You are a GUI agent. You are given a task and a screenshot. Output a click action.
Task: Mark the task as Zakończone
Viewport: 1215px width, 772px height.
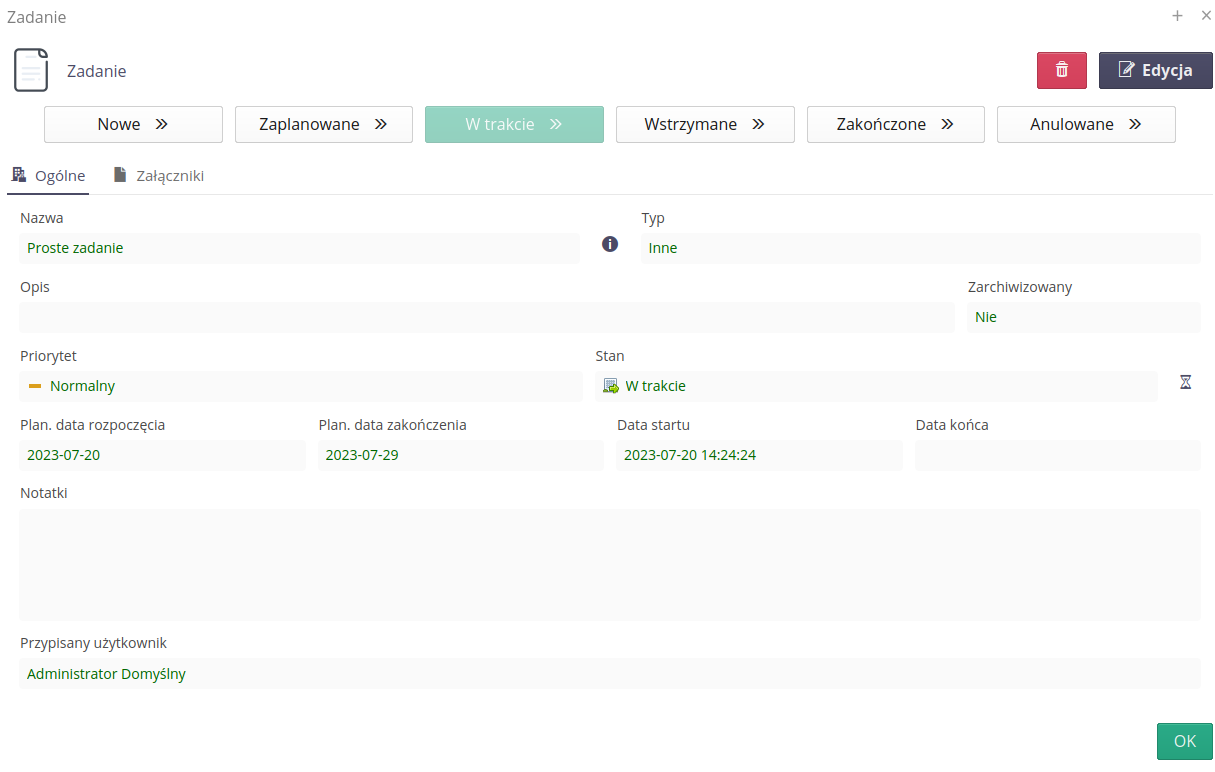(x=895, y=125)
